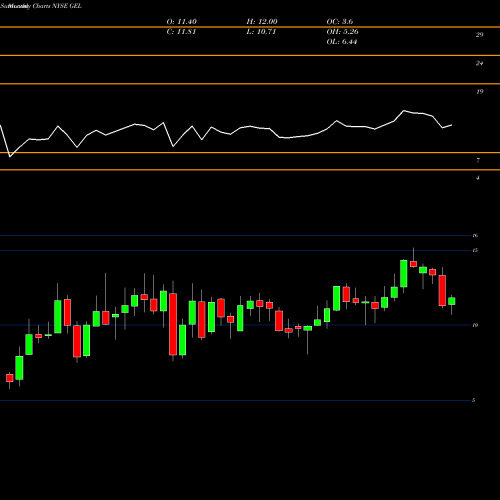Select the rightmost green candlestick
This screenshot has width=500, height=500.
(x=452, y=301)
